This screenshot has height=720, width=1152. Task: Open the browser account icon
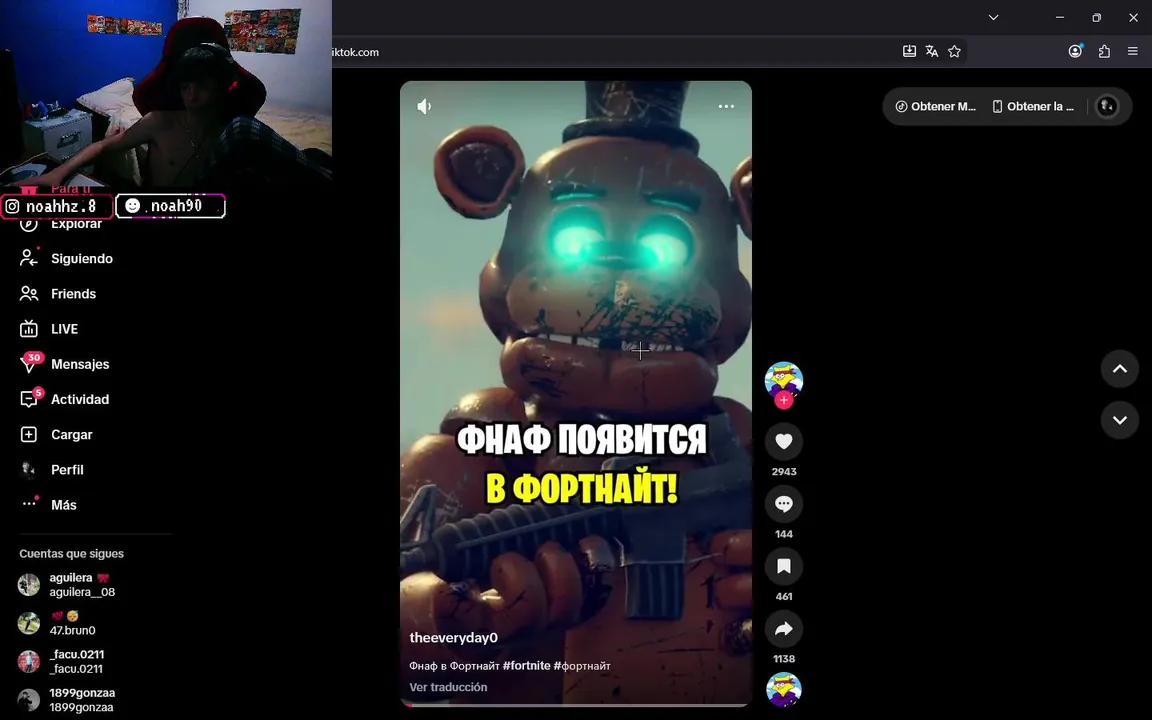pos(1076,51)
